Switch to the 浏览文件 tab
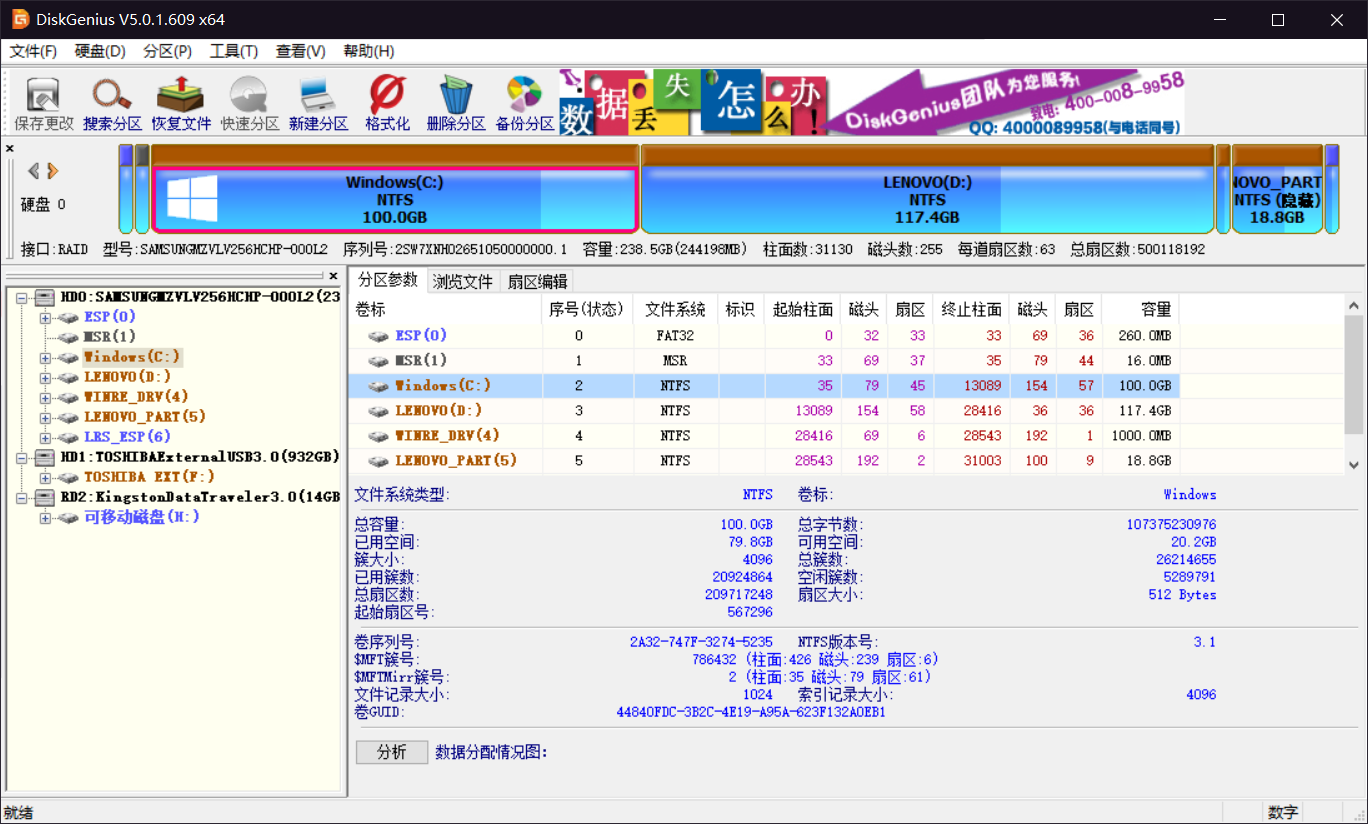Image resolution: width=1368 pixels, height=824 pixels. (463, 282)
